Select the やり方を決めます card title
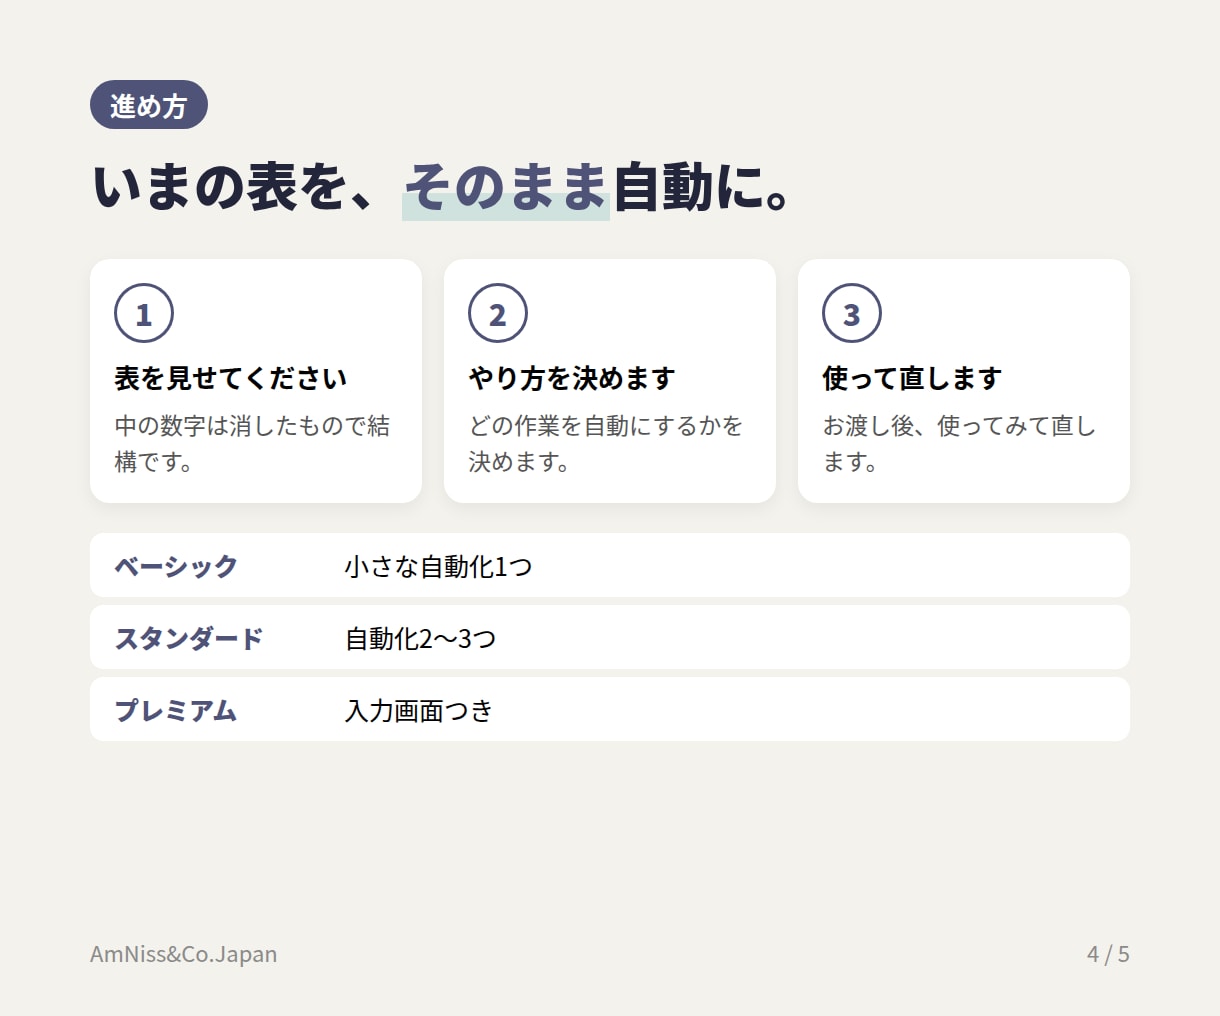 click(x=572, y=378)
